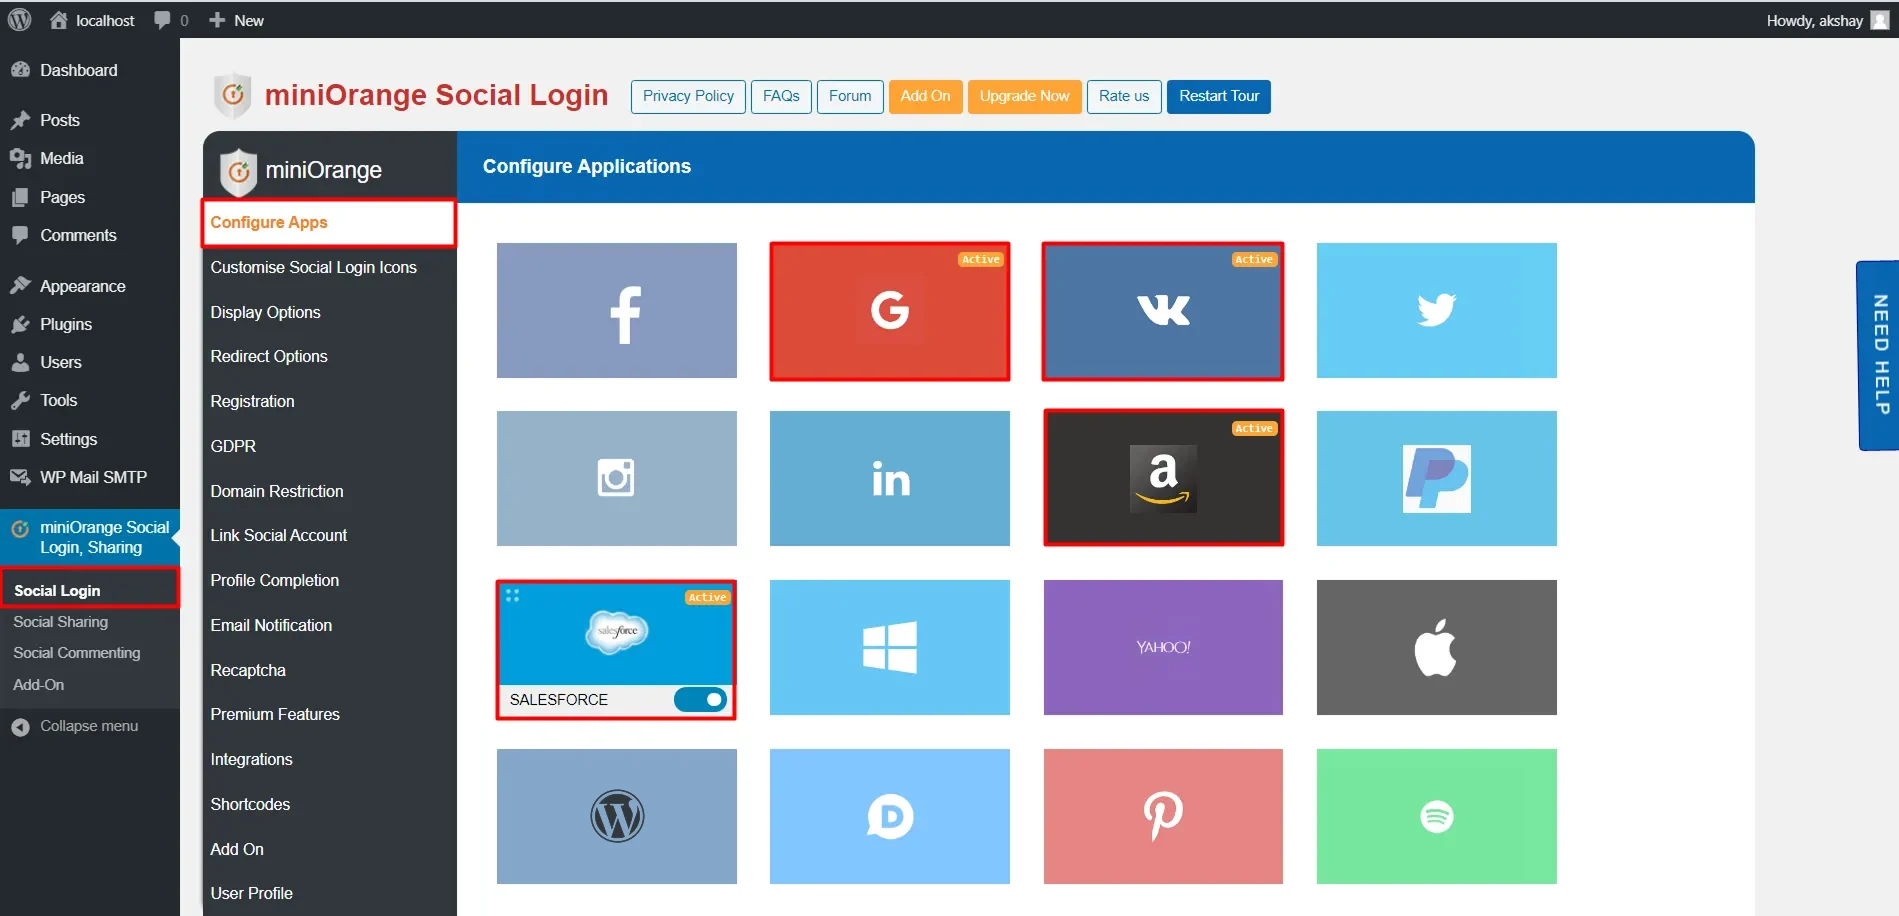Click the Salesforce tile drag handle dots
Image resolution: width=1899 pixels, height=916 pixels.
[x=512, y=595]
